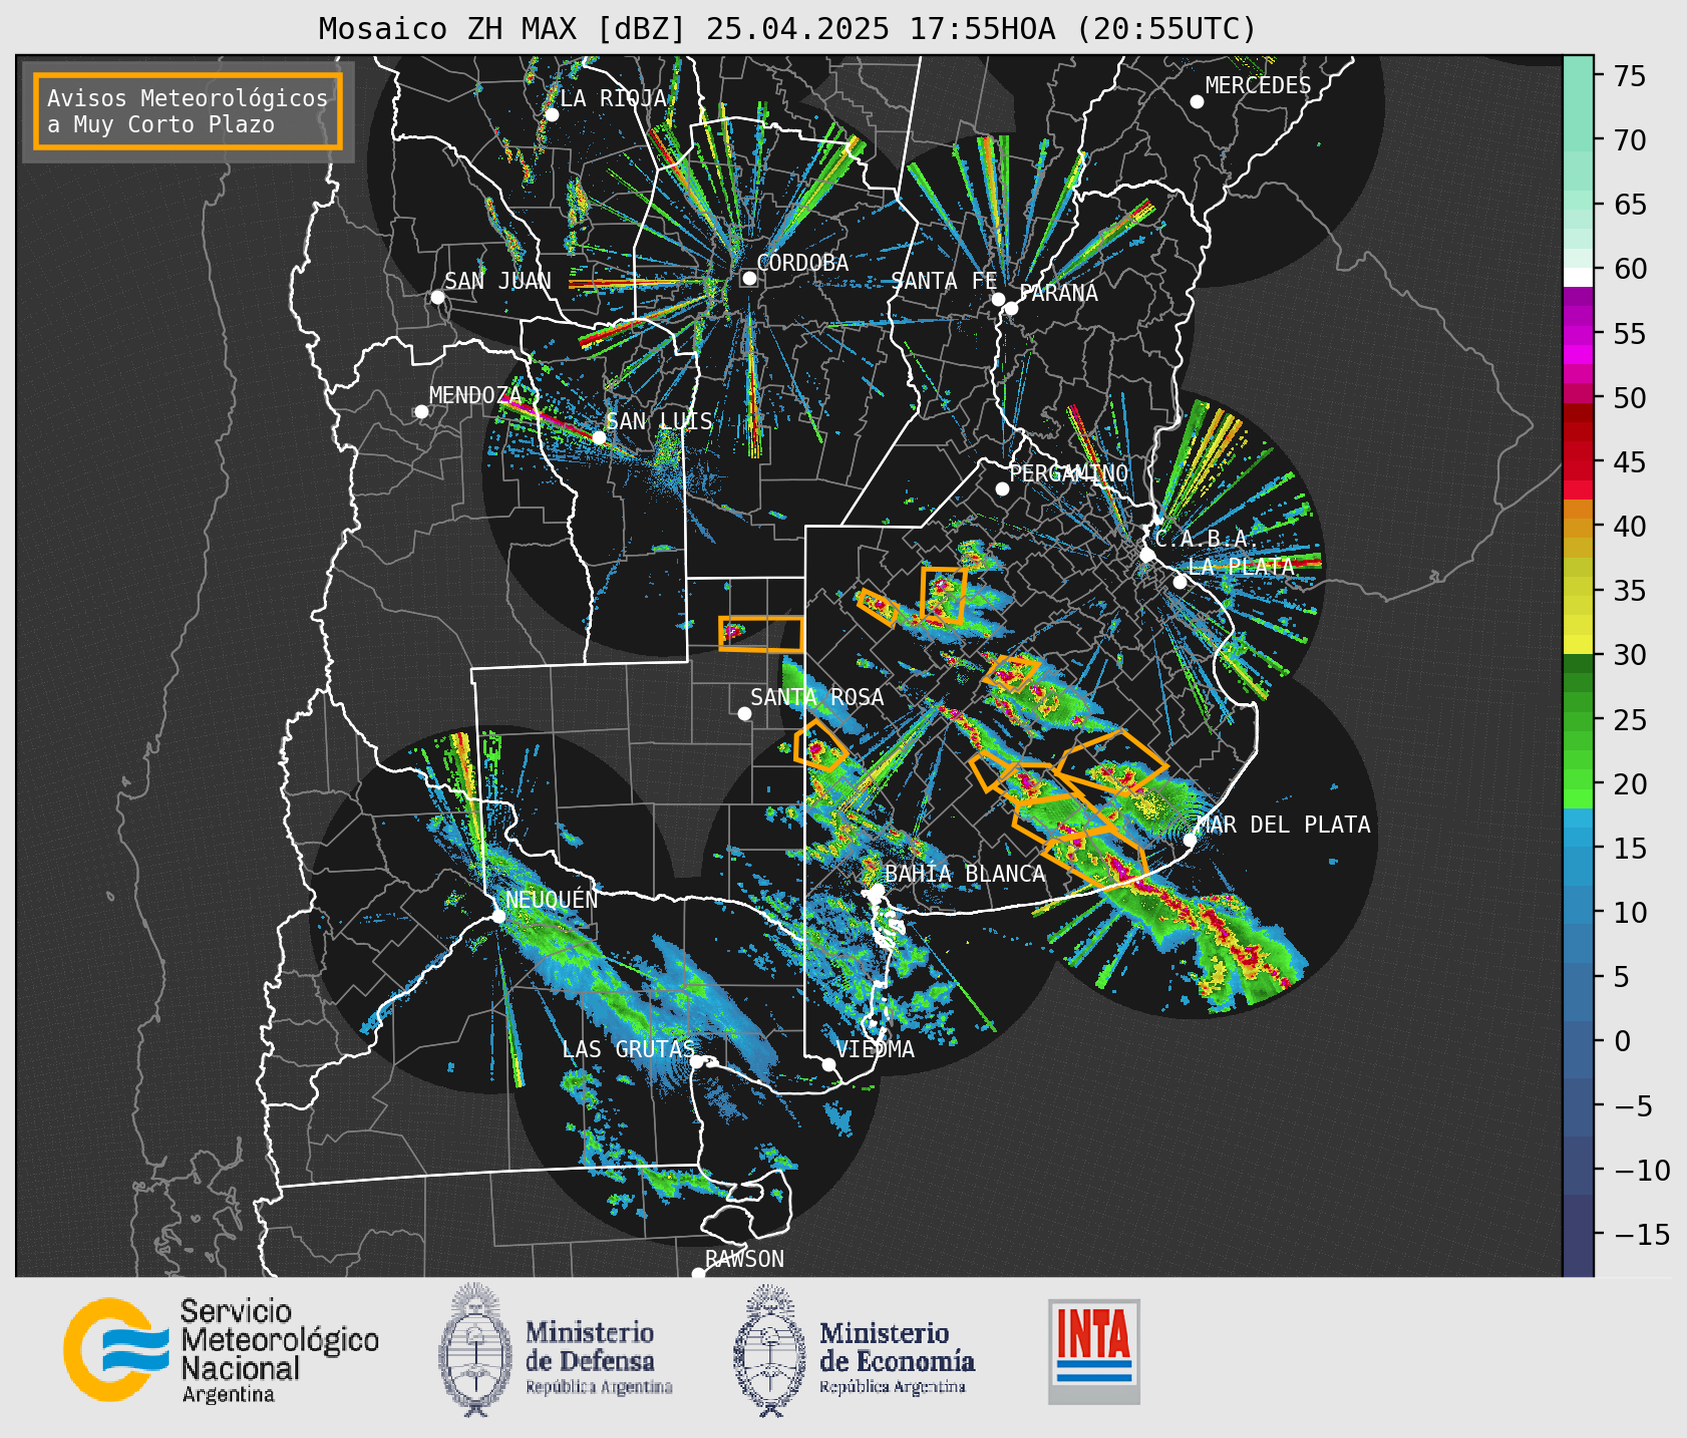Click the CORDOBA city label
This screenshot has height=1438, width=1687.
(802, 263)
